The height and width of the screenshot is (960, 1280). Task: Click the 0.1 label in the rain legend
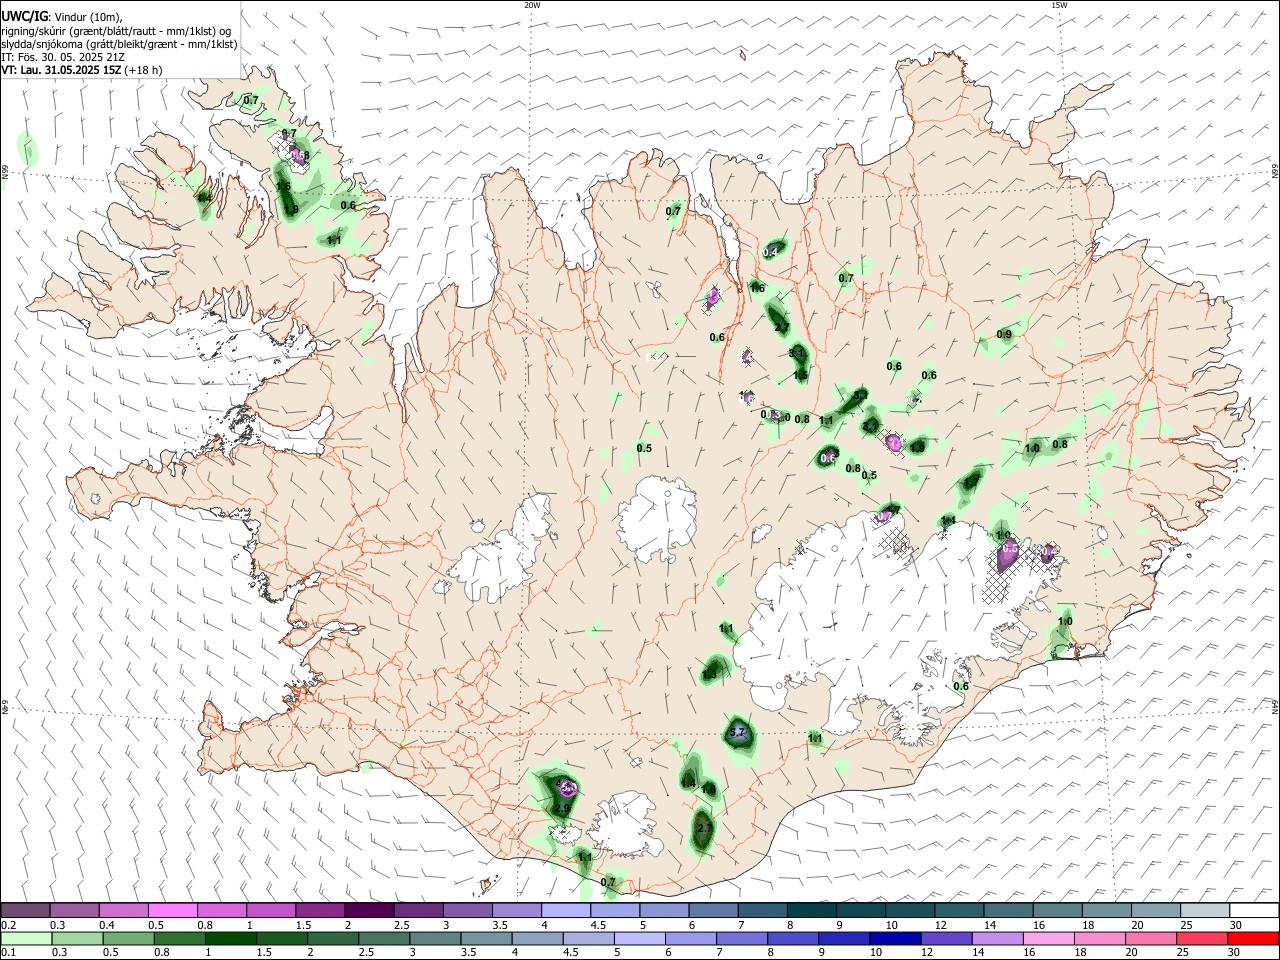click(x=8, y=953)
